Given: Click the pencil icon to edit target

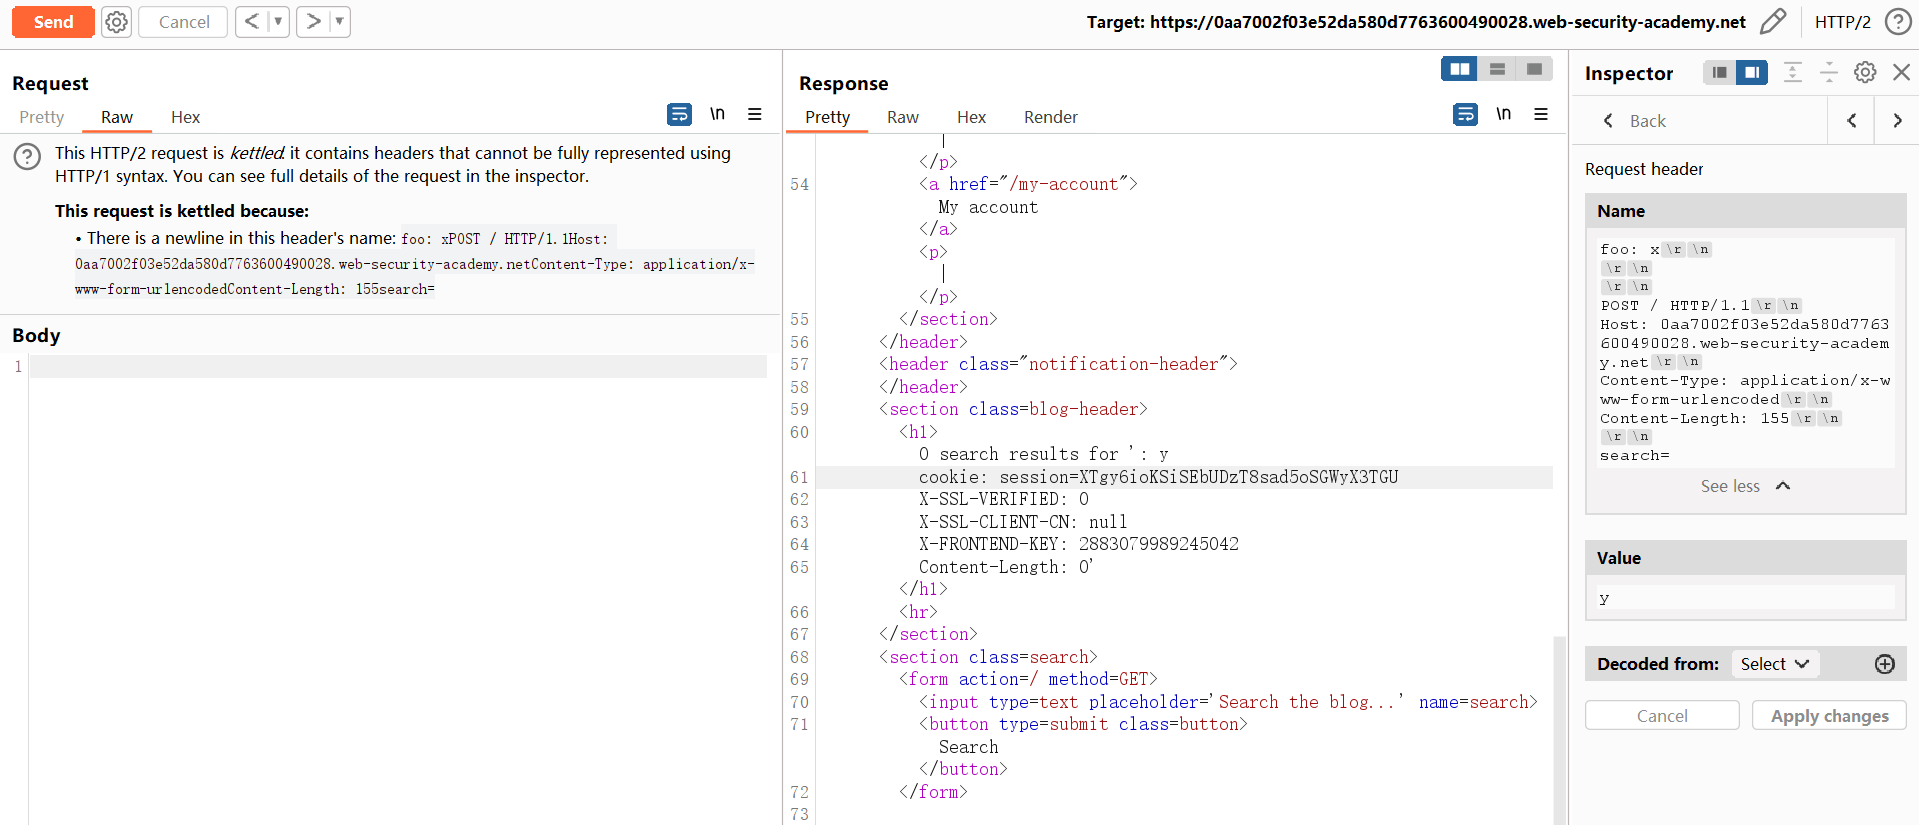Looking at the screenshot, I should pos(1773,22).
